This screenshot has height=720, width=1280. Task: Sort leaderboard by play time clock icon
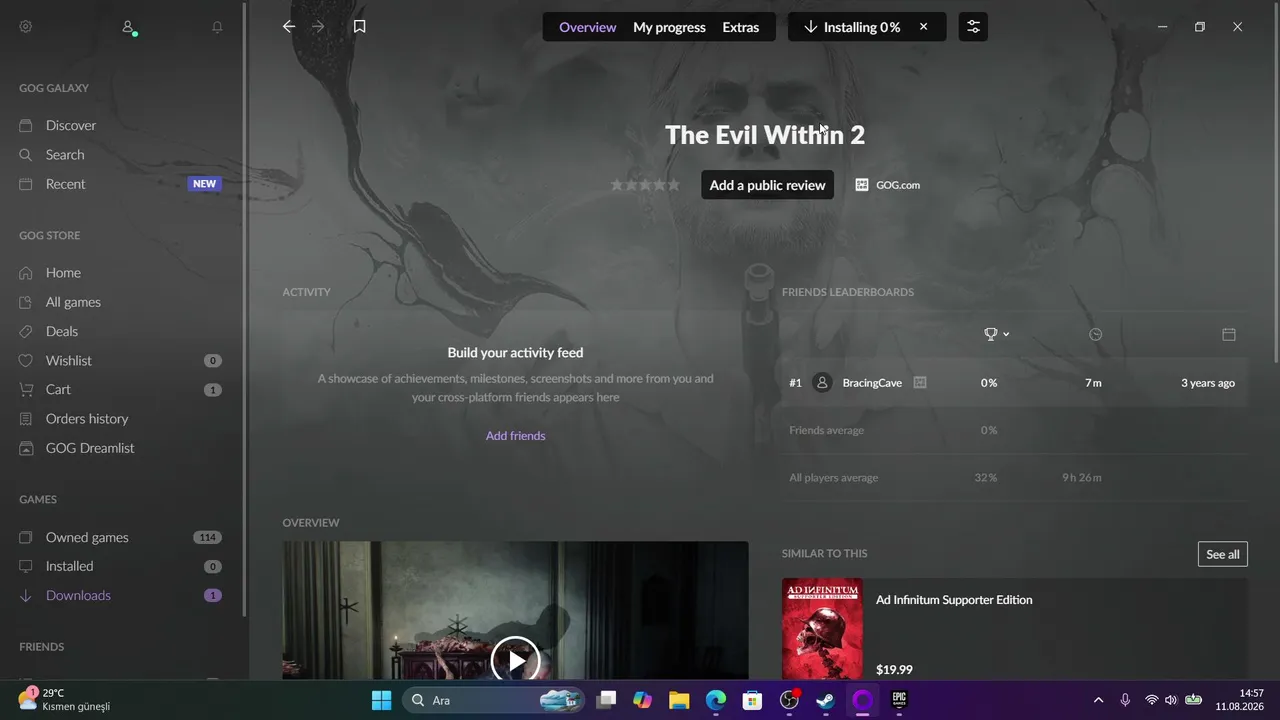pos(1095,334)
